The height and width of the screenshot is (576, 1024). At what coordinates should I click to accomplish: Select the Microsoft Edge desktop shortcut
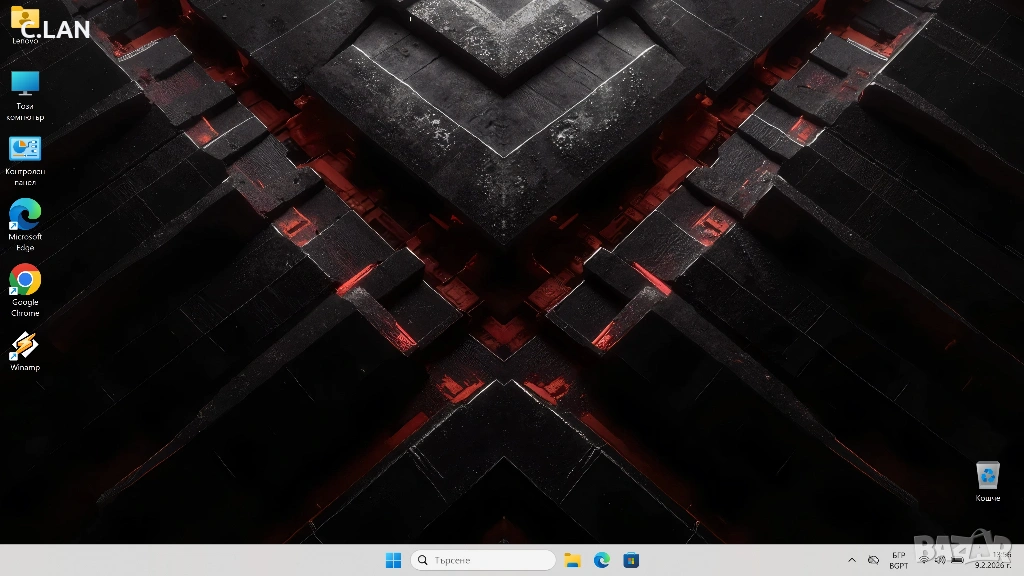[25, 214]
